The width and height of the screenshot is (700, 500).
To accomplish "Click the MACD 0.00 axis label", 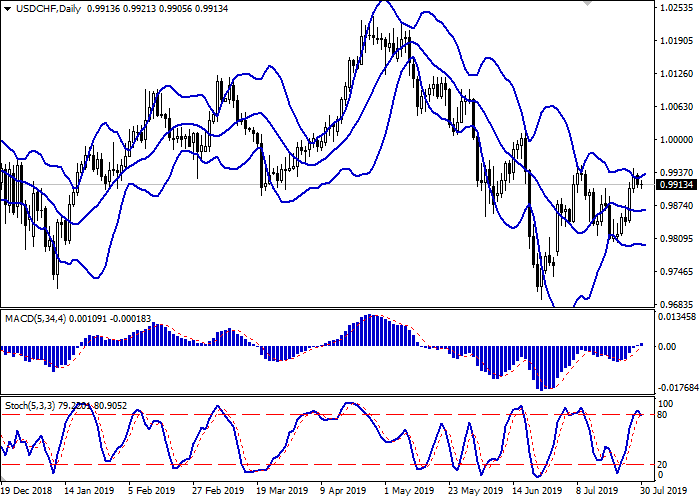I will tap(663, 347).
